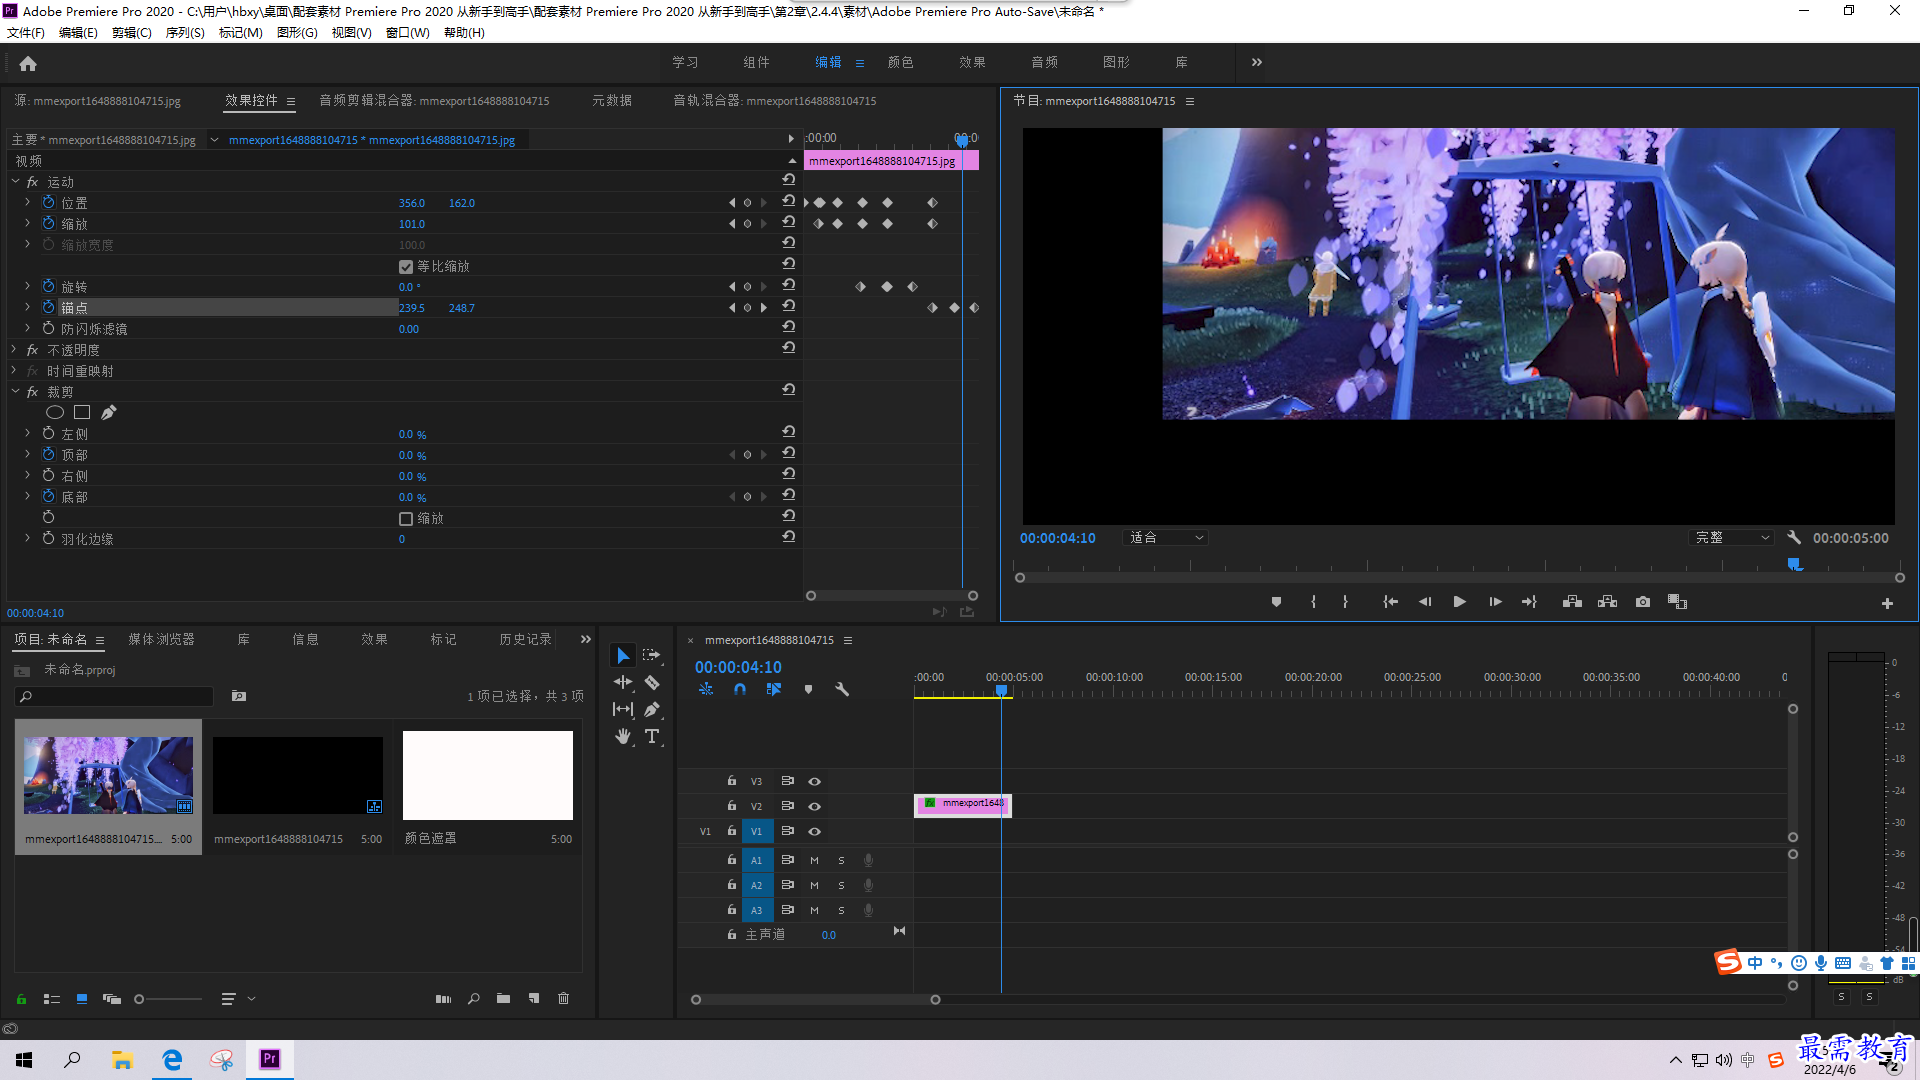Open program monitor settings wrench
The width and height of the screenshot is (1920, 1080).
pyautogui.click(x=1794, y=538)
